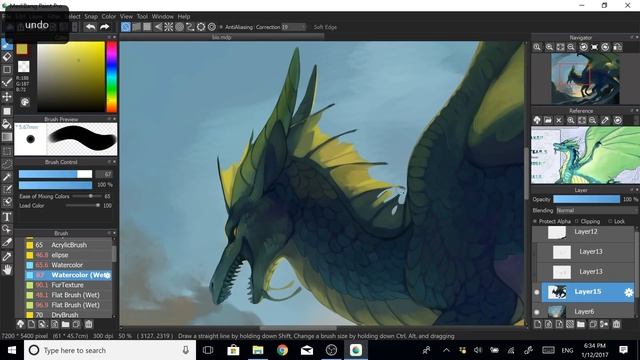Select the DryBrush brush
Viewport: 640px width, 360px height.
coord(68,314)
